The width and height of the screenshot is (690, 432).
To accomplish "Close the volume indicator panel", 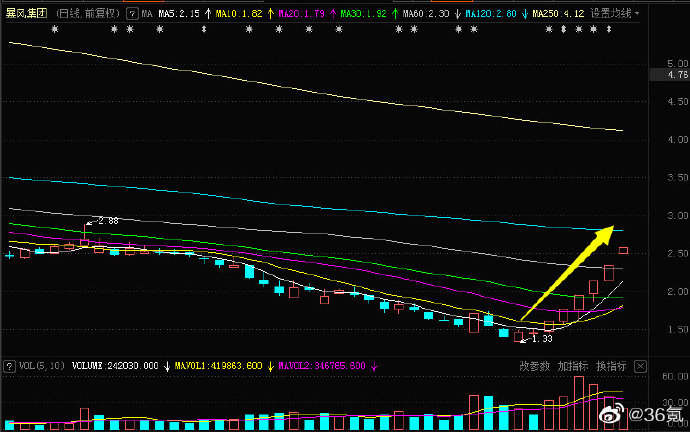I will pos(640,366).
